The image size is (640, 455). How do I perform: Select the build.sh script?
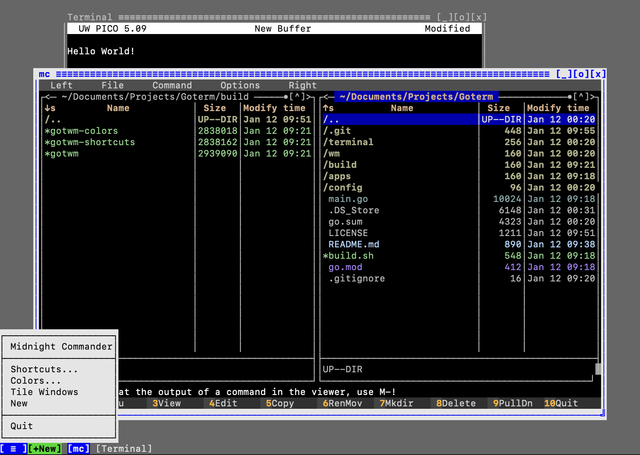pos(459,256)
